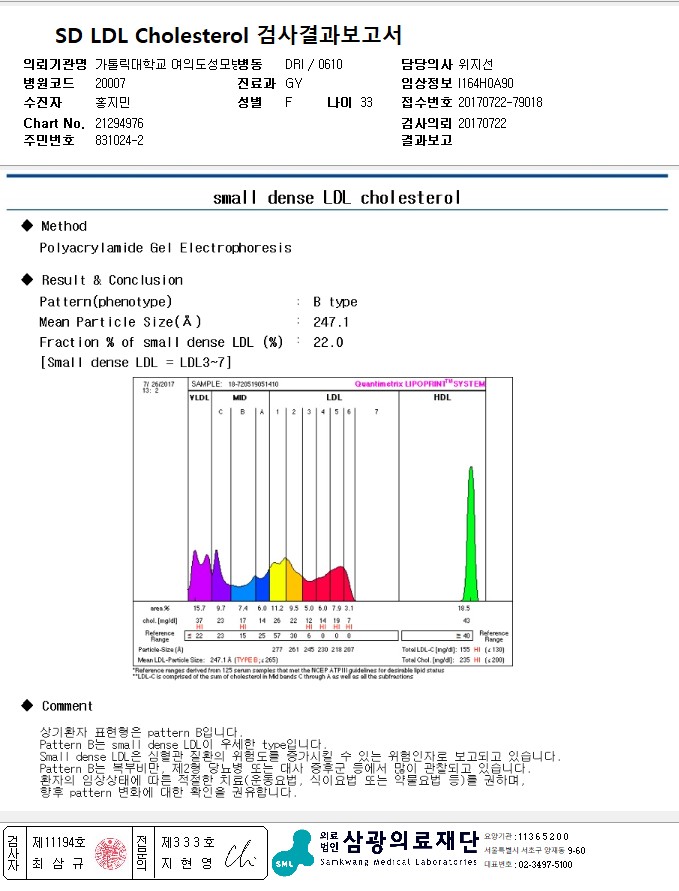Click the HDL cholesterol value '43'

466,621
